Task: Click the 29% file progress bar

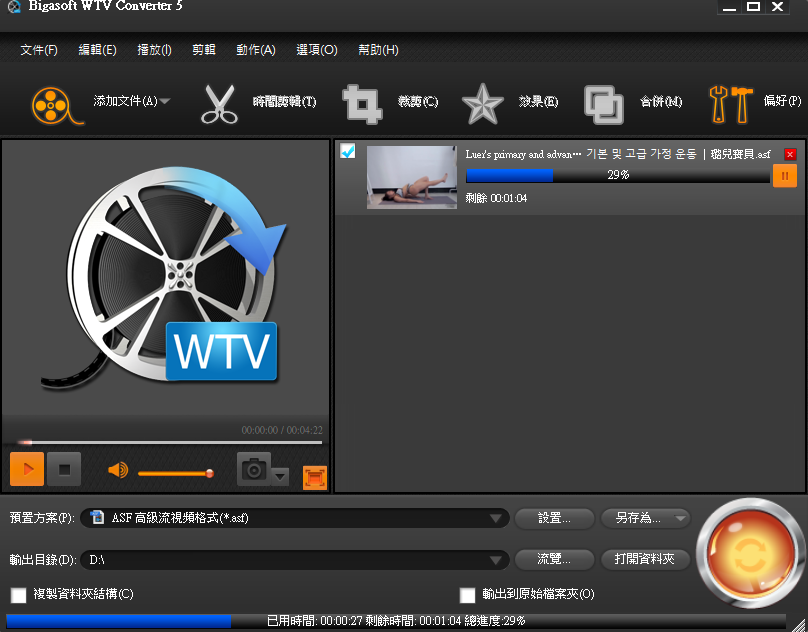Action: [618, 175]
